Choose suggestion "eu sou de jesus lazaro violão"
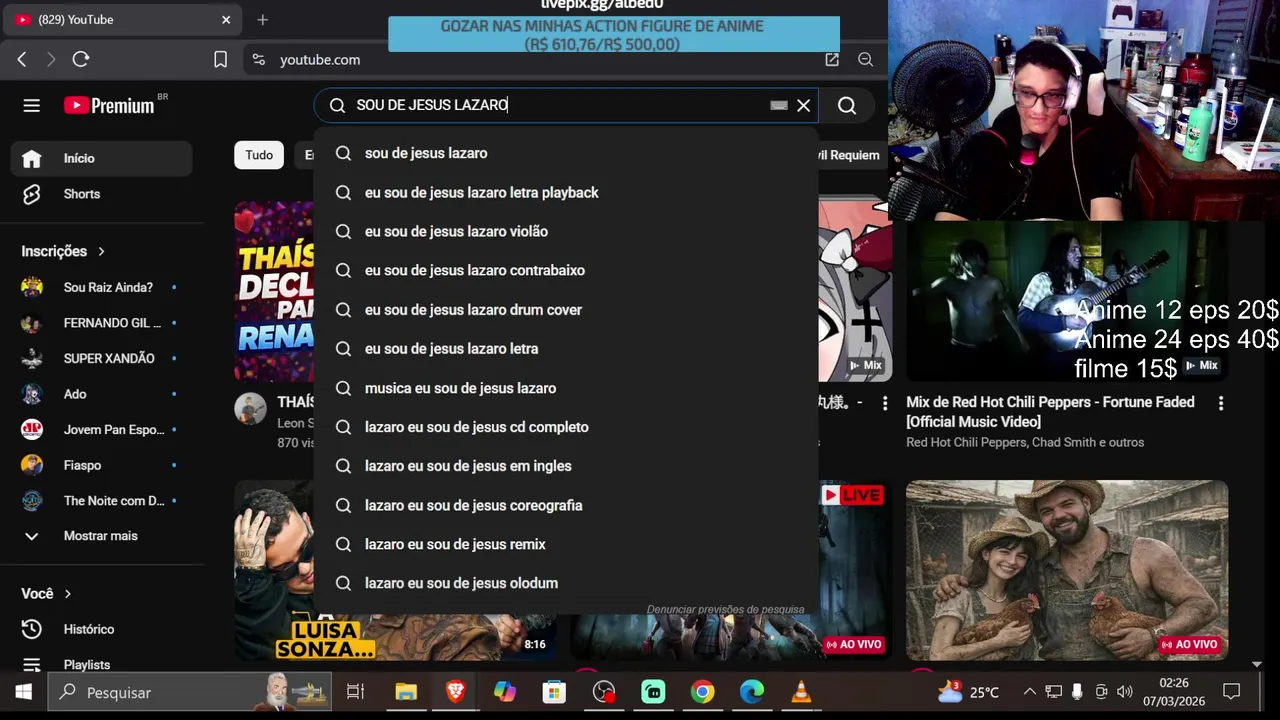 (566, 231)
